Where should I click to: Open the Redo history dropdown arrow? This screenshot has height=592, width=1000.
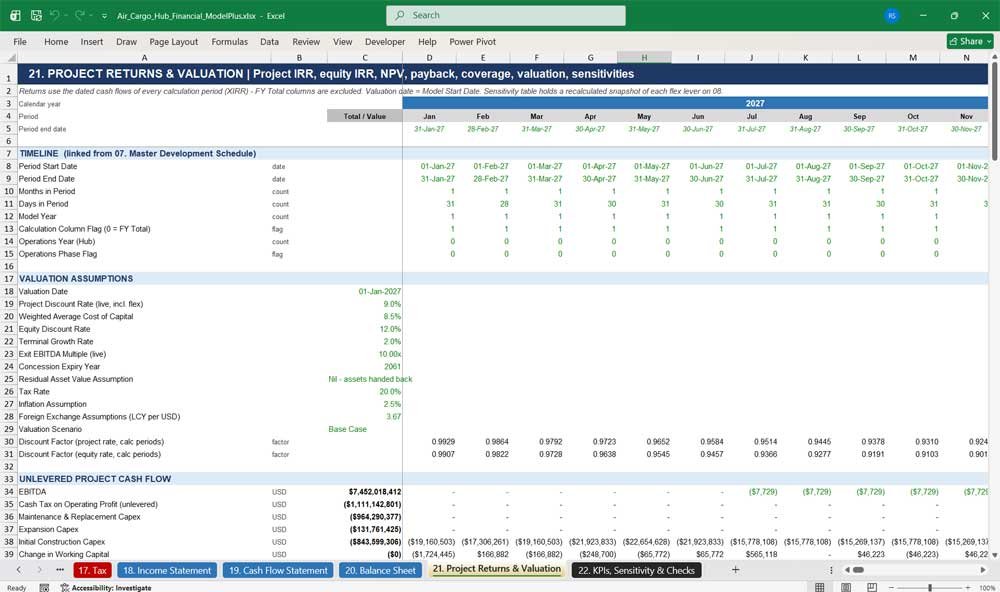click(x=91, y=15)
